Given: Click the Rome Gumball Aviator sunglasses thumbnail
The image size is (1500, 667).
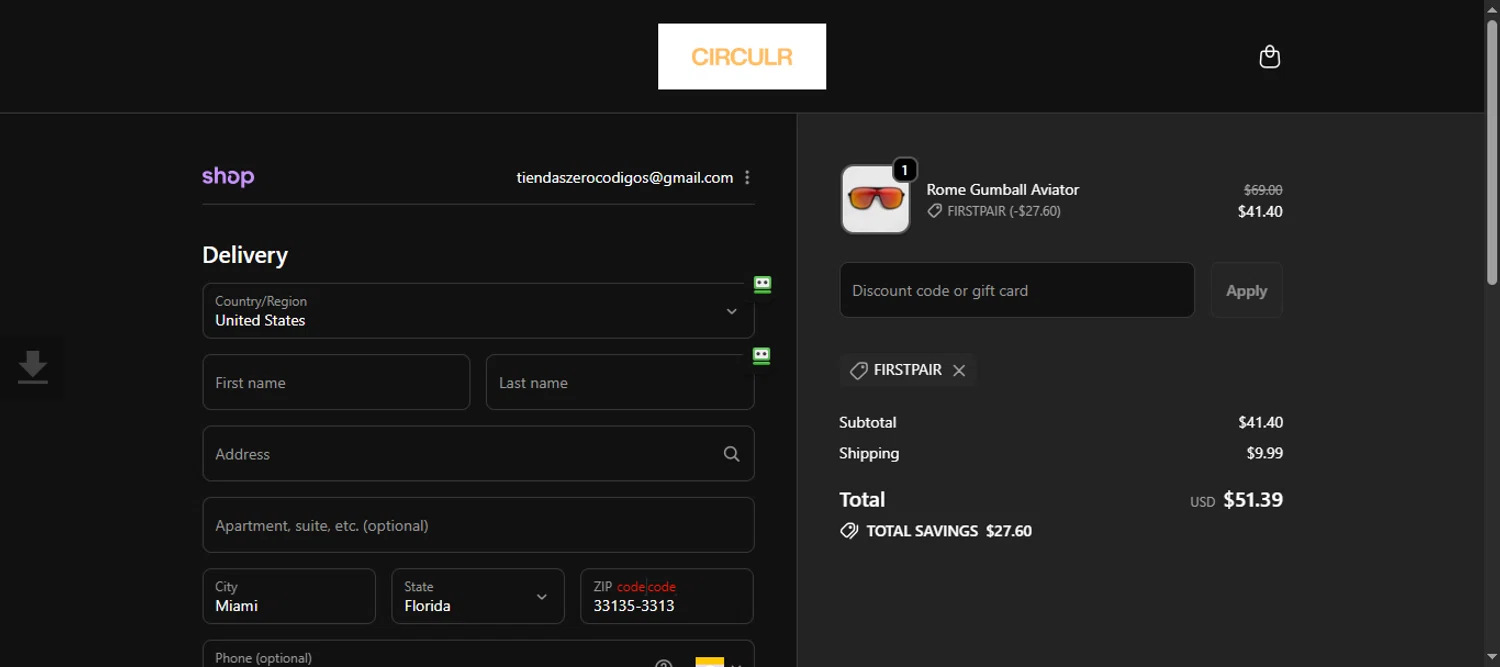Looking at the screenshot, I should pos(875,200).
